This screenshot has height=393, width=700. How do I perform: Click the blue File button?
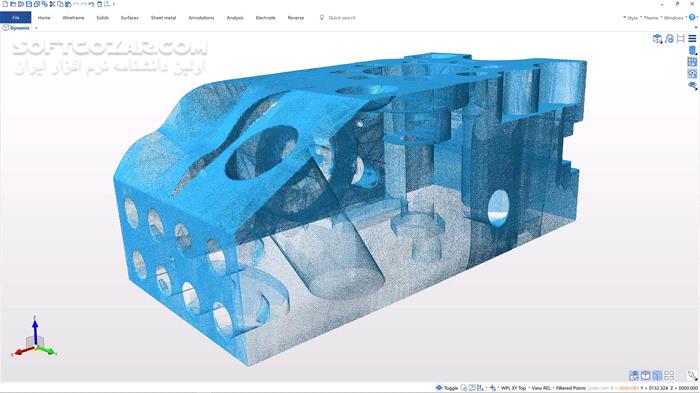[x=16, y=18]
